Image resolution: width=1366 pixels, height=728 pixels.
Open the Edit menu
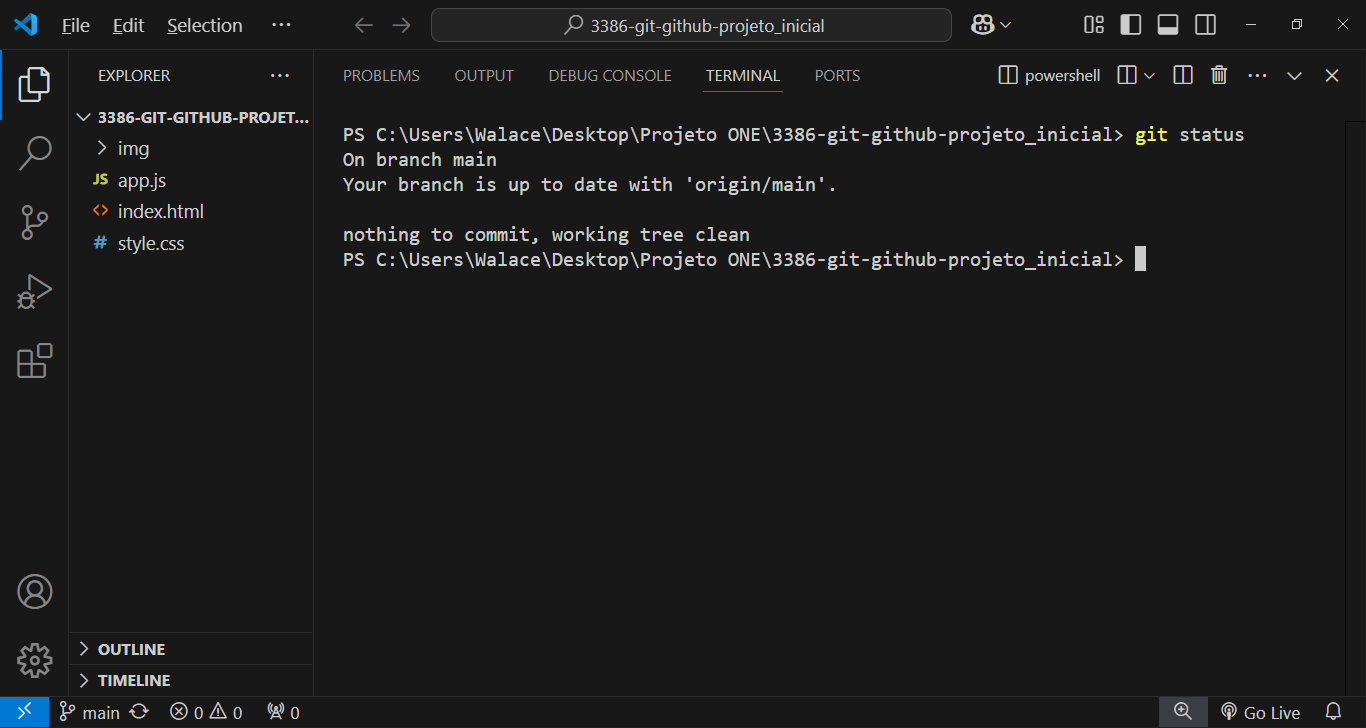(x=128, y=26)
